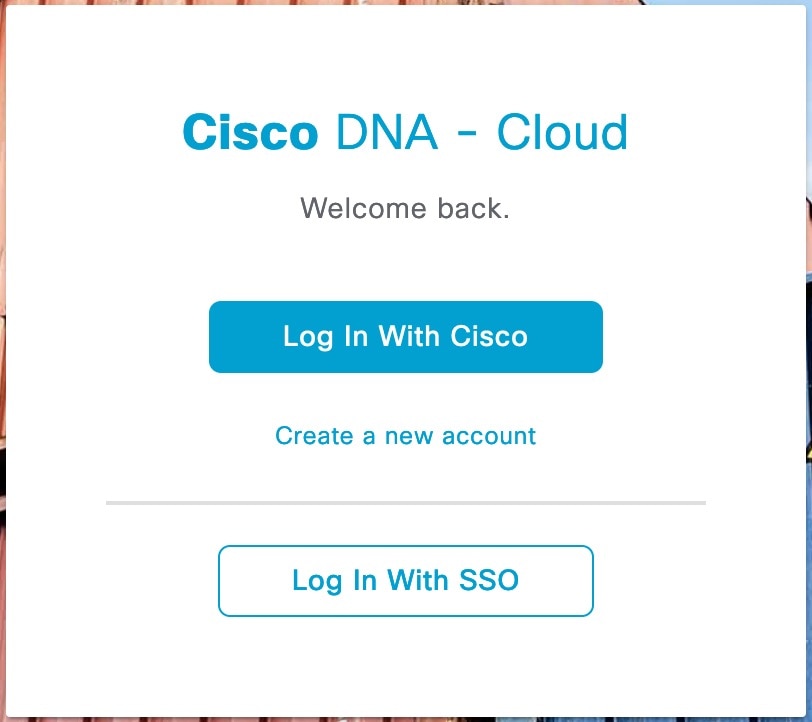Click the Welcome back greeting text
The image size is (812, 722).
click(x=405, y=209)
